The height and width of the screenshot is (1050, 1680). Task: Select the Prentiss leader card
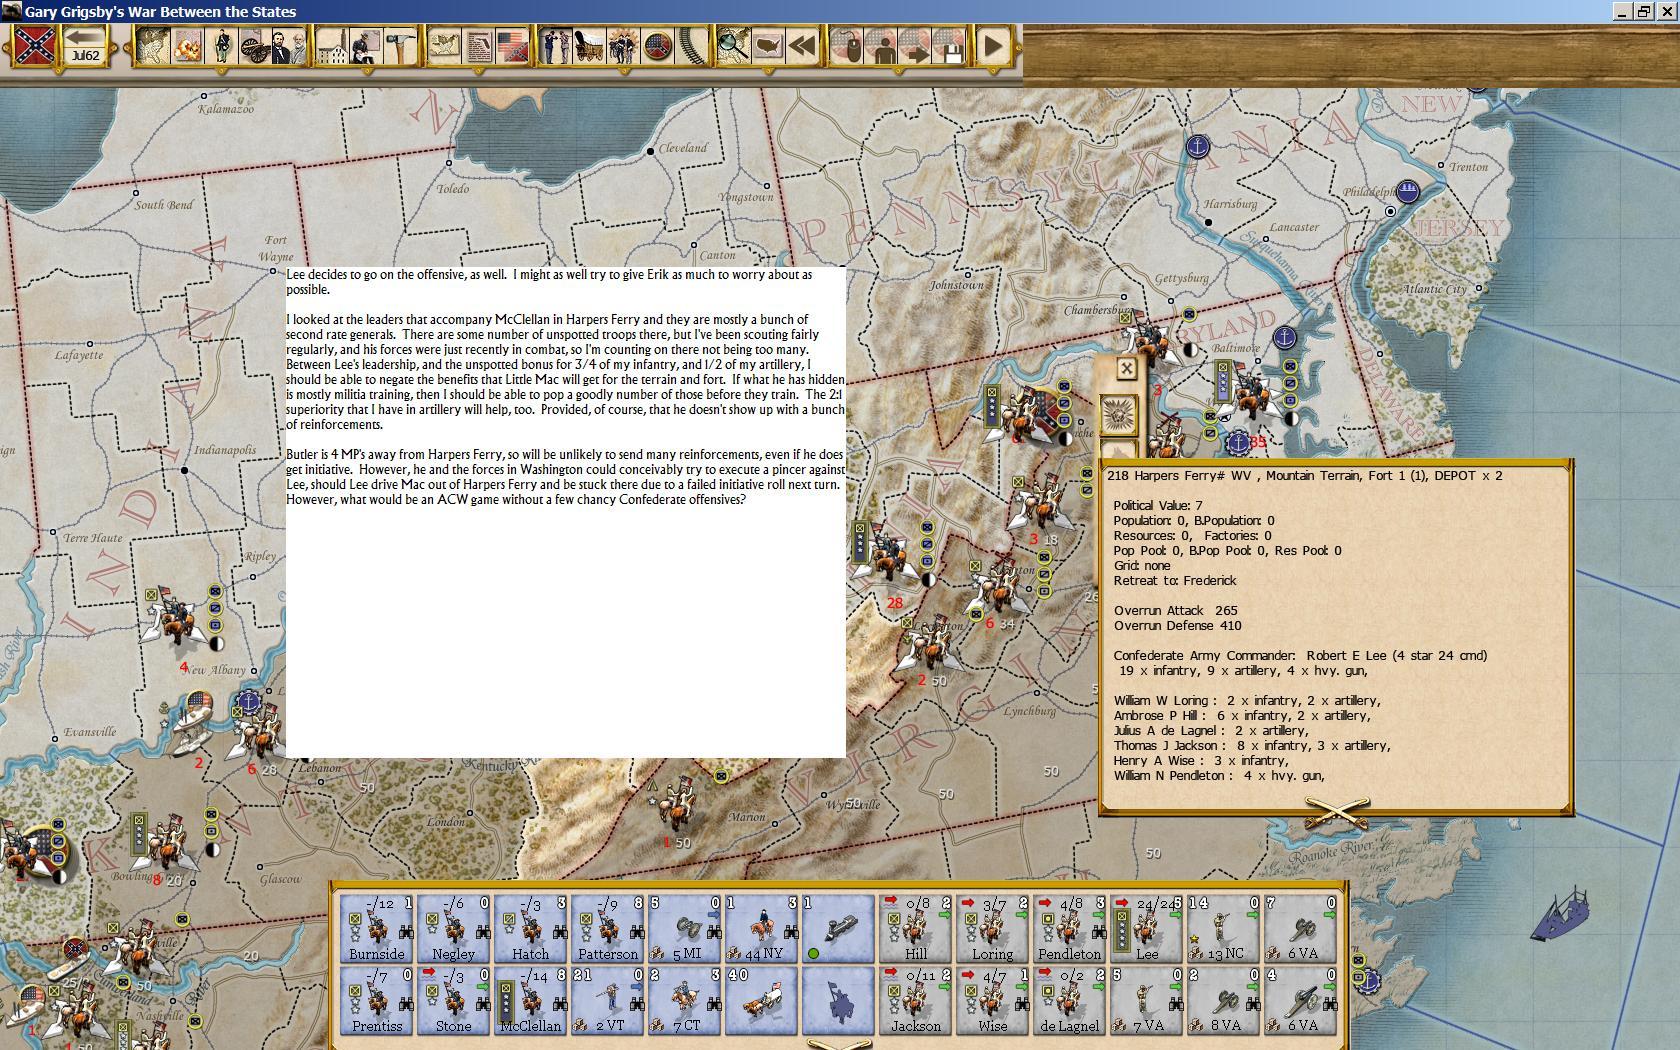377,1000
